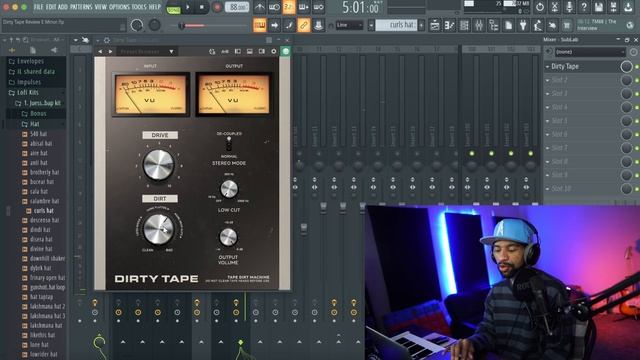
Task: Collapse the Lofi Kits folder
Action: (28, 93)
